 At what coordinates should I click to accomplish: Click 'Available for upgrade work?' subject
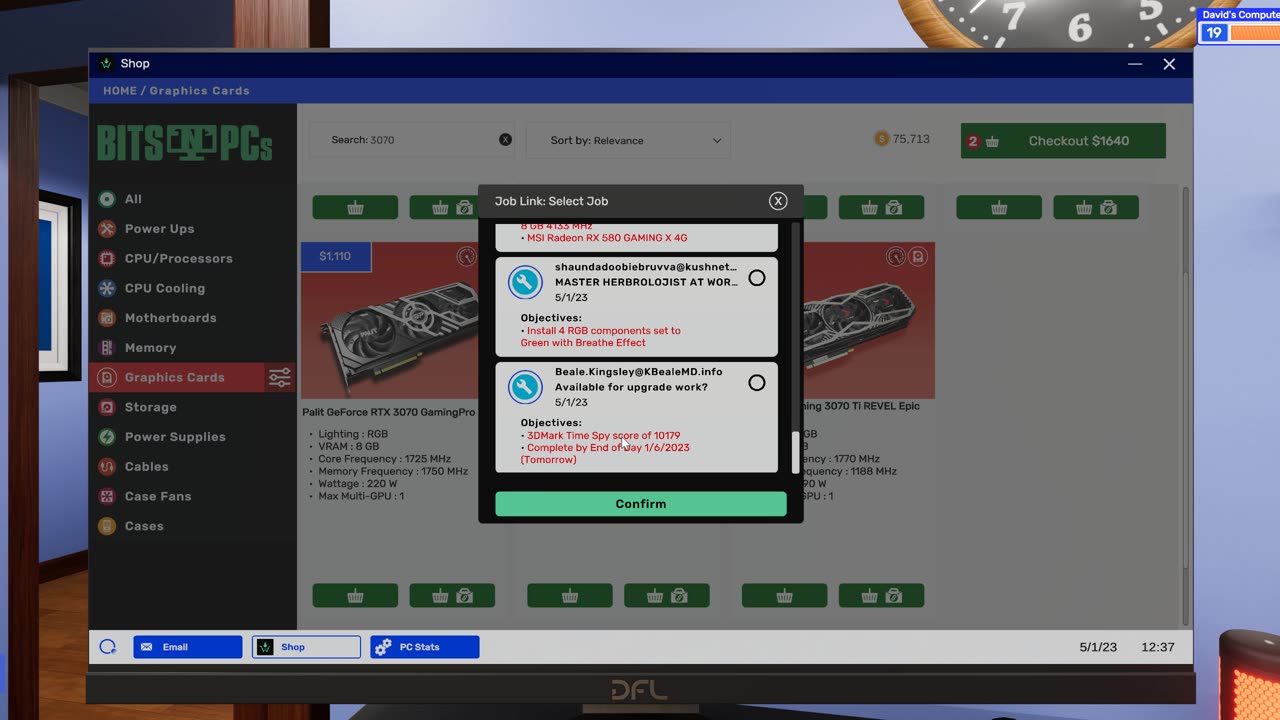coord(631,387)
